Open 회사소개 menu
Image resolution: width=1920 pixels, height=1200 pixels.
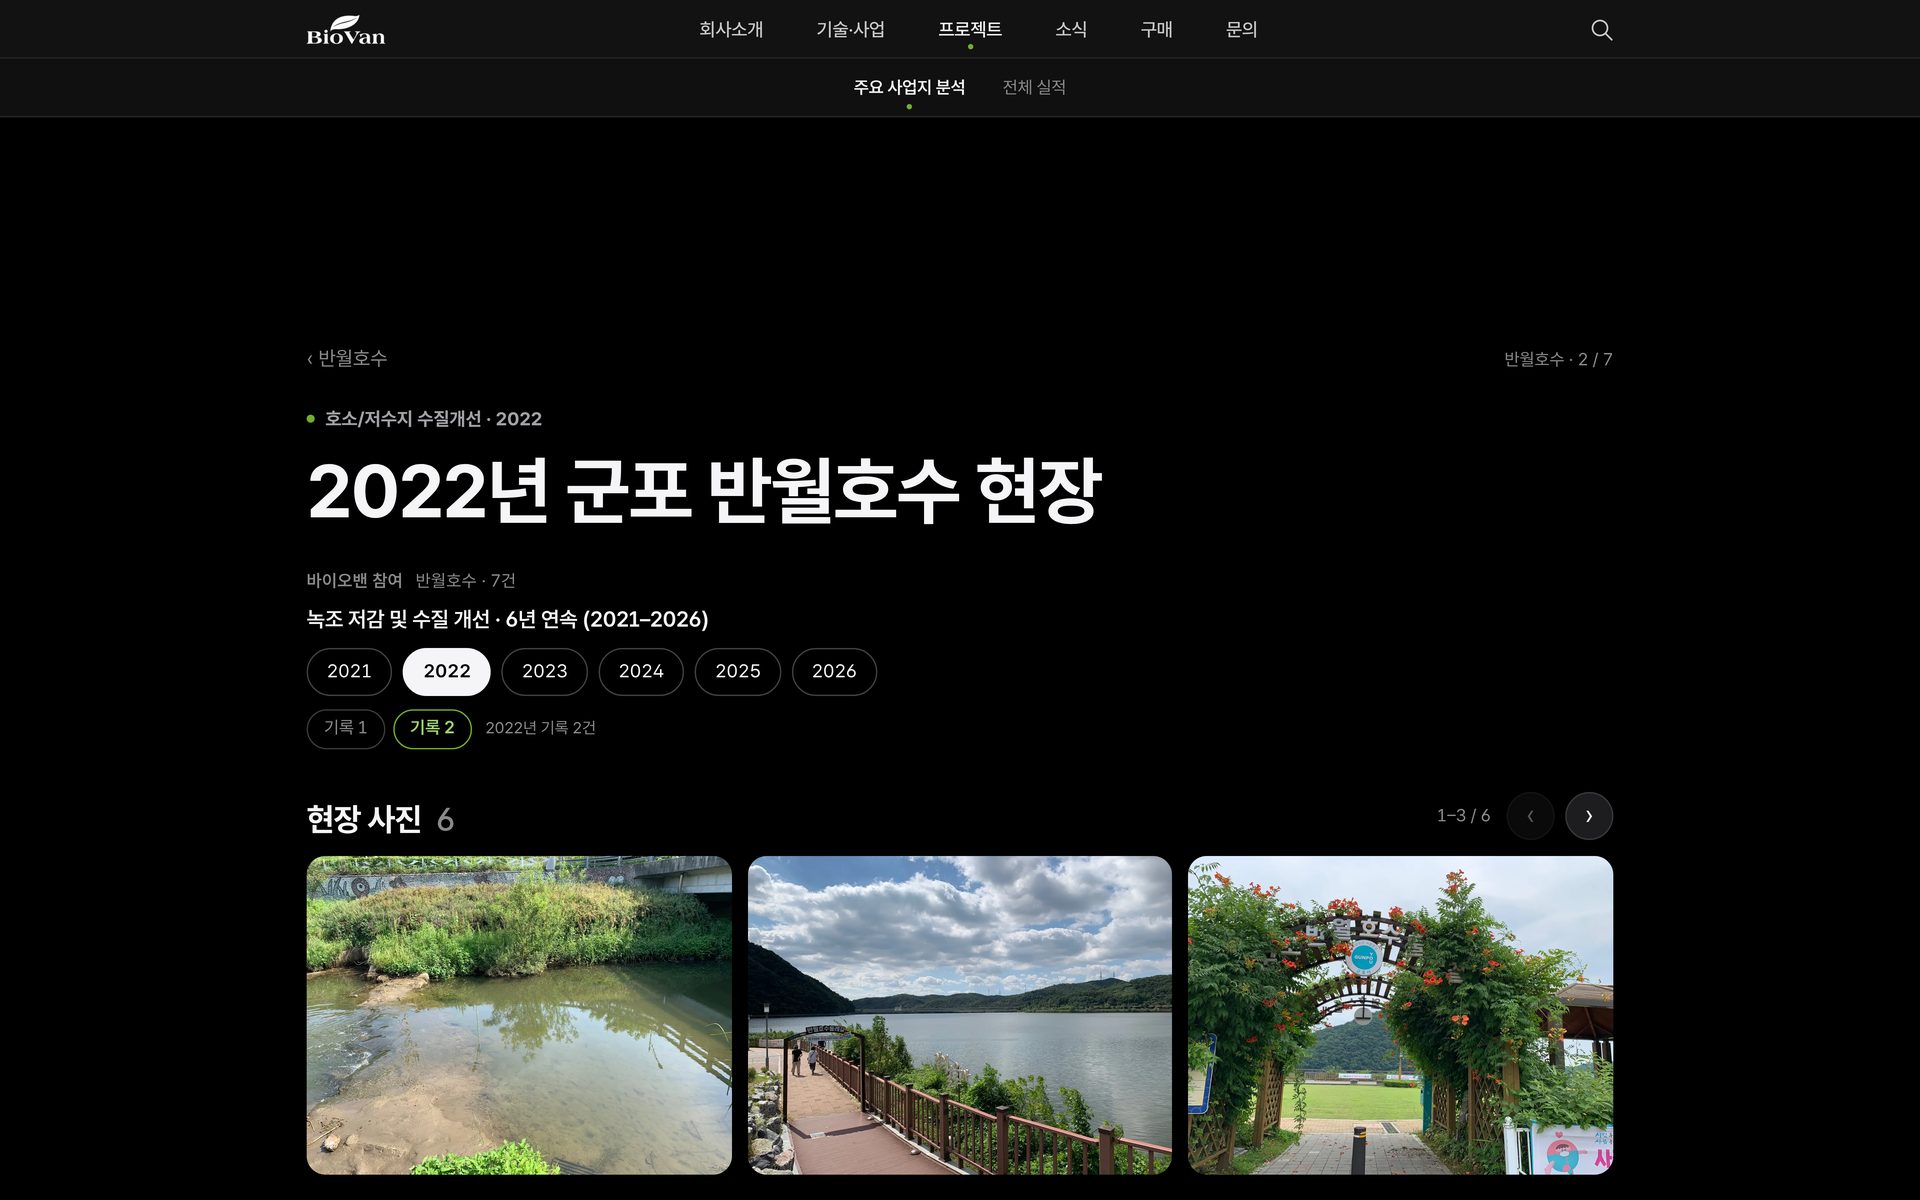[x=731, y=30]
